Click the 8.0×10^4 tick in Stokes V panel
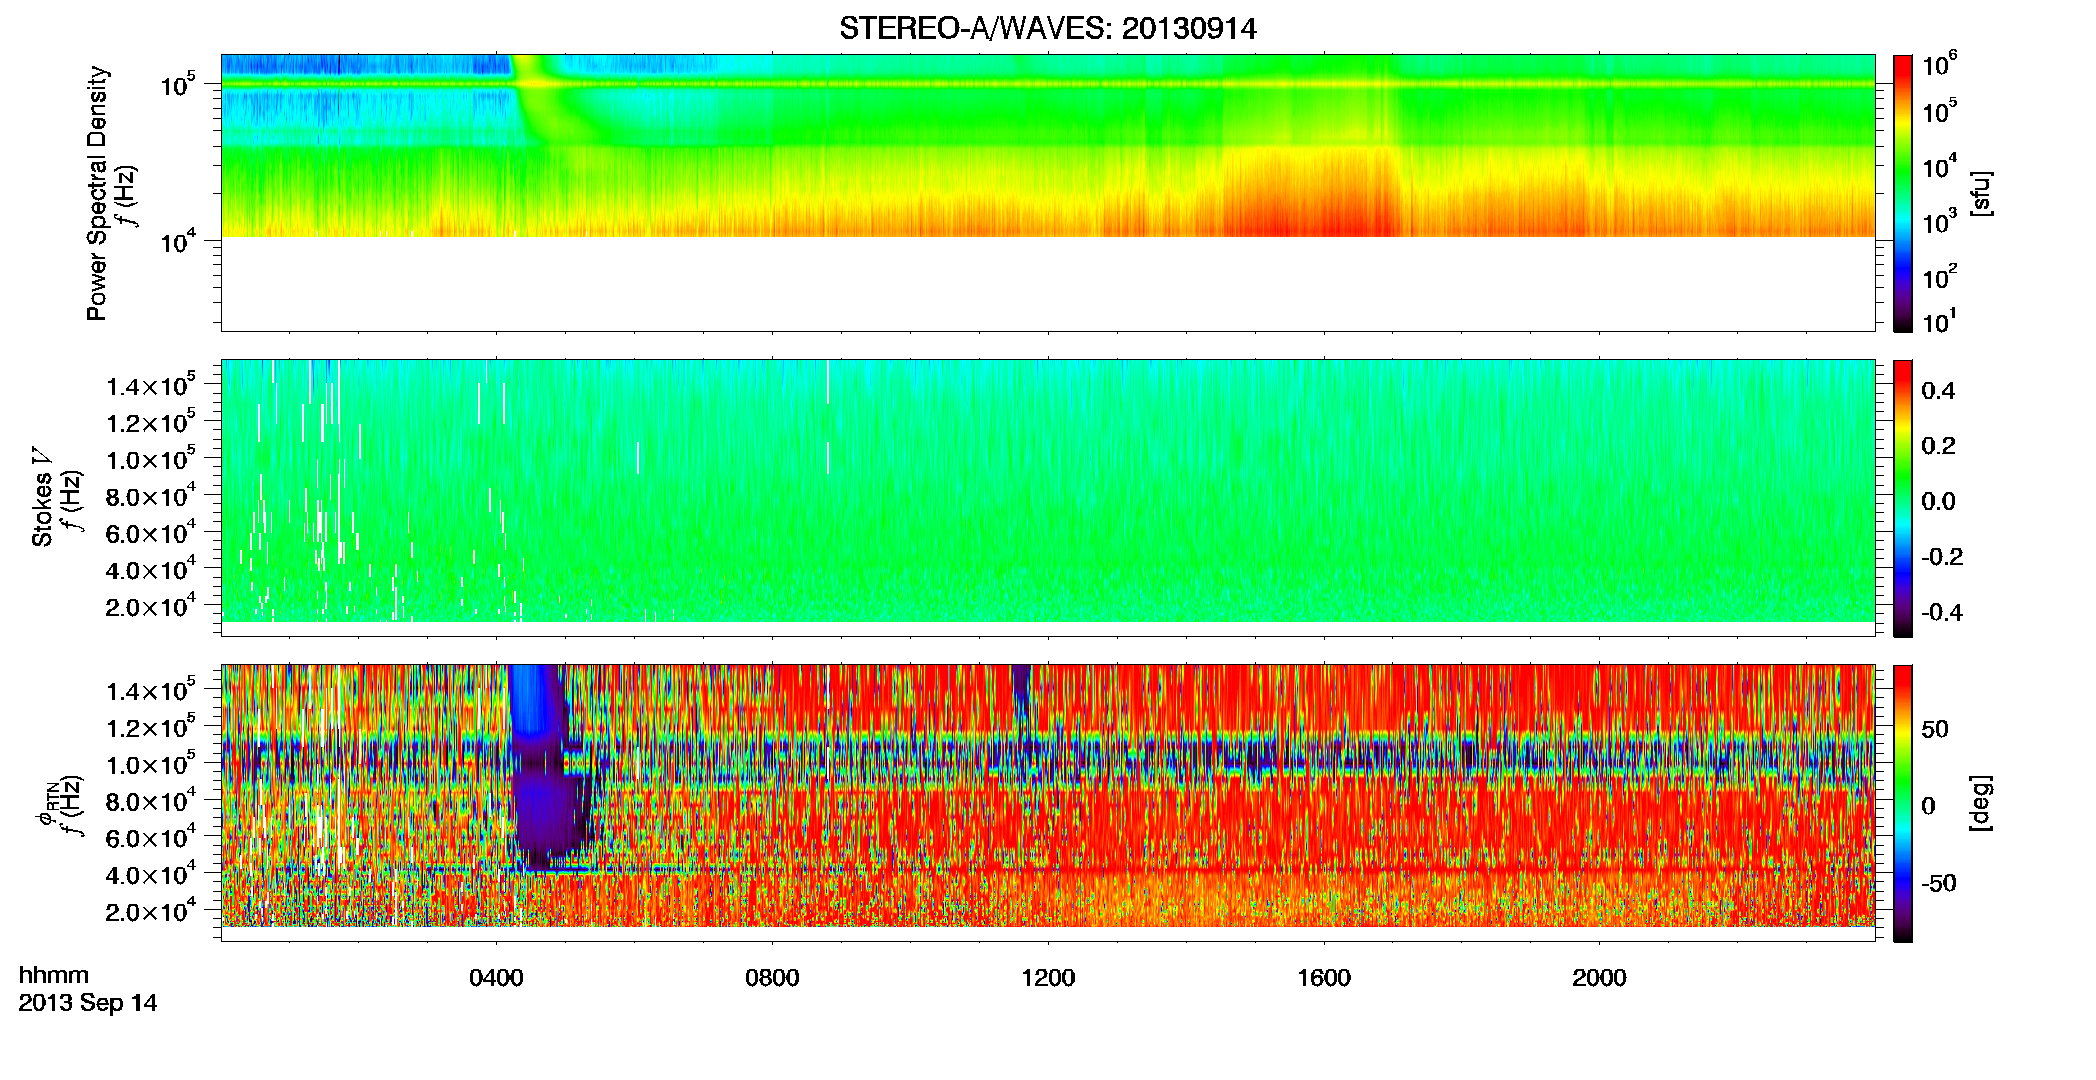The height and width of the screenshot is (1080, 2096). 151,495
